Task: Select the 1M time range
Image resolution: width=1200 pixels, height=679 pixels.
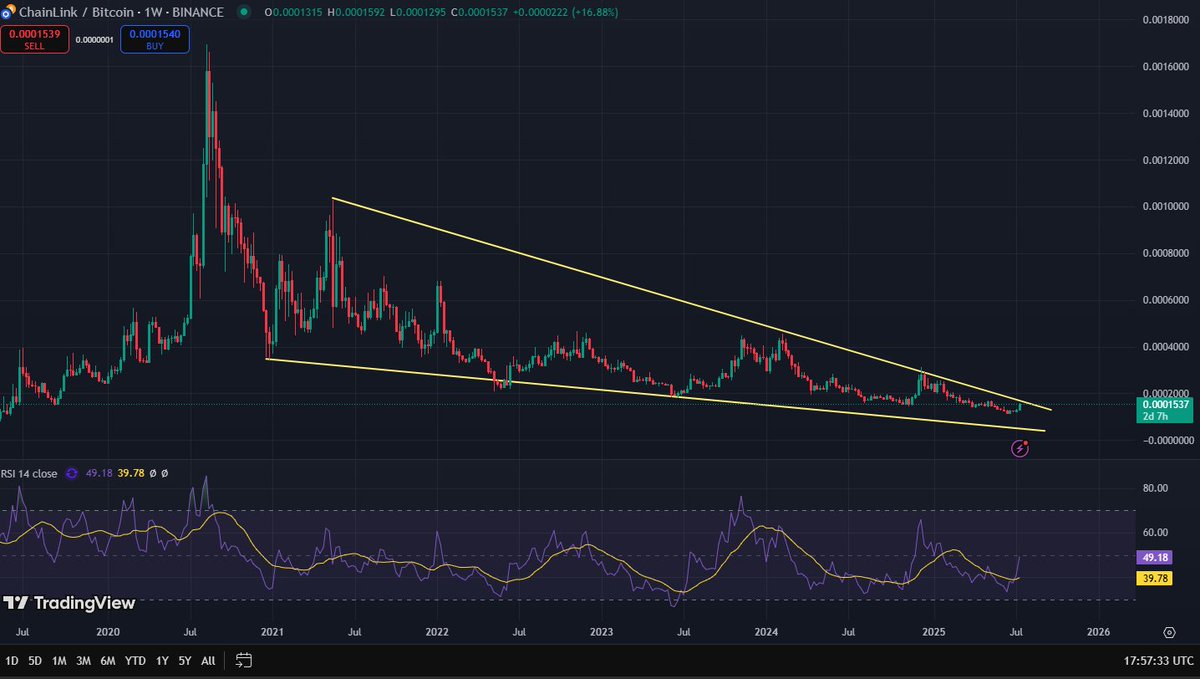Action: (60, 661)
